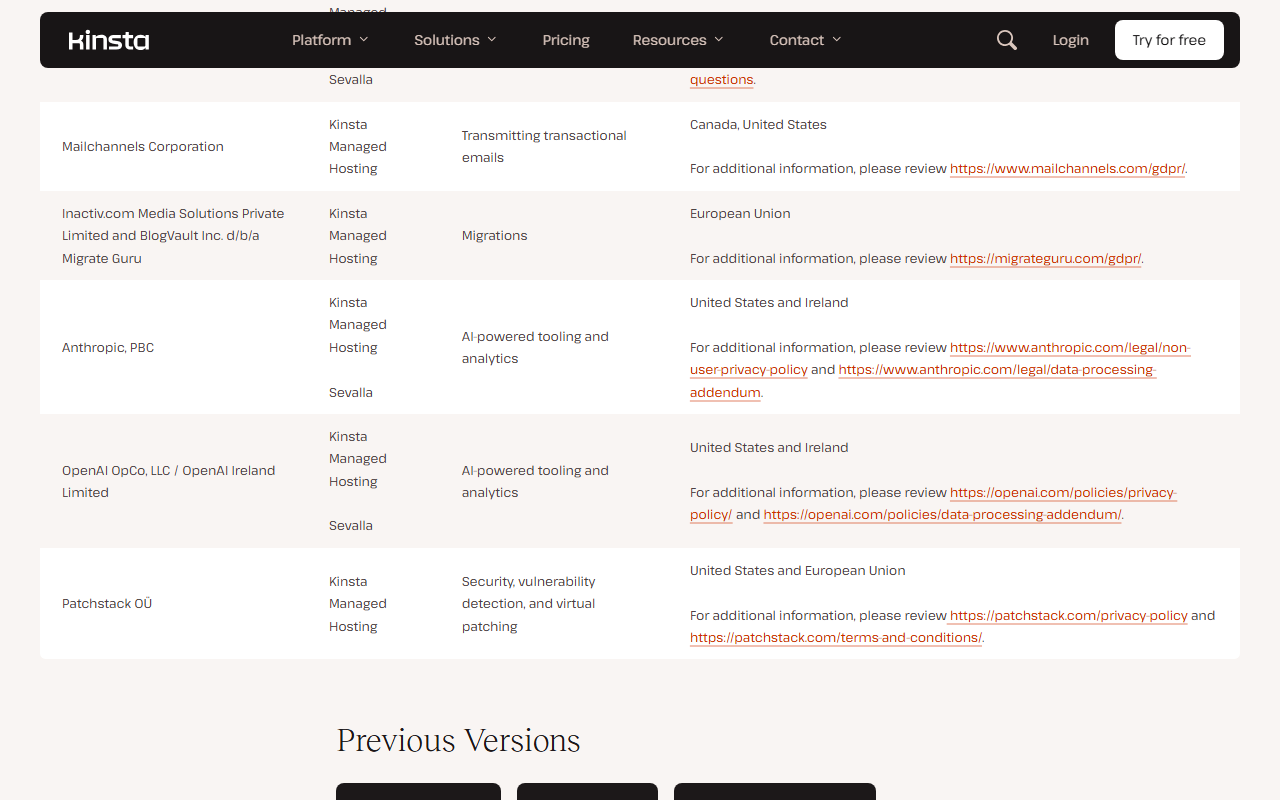Click the 'European Union' location text
Screen dimensions: 1280x800
[x=740, y=214]
